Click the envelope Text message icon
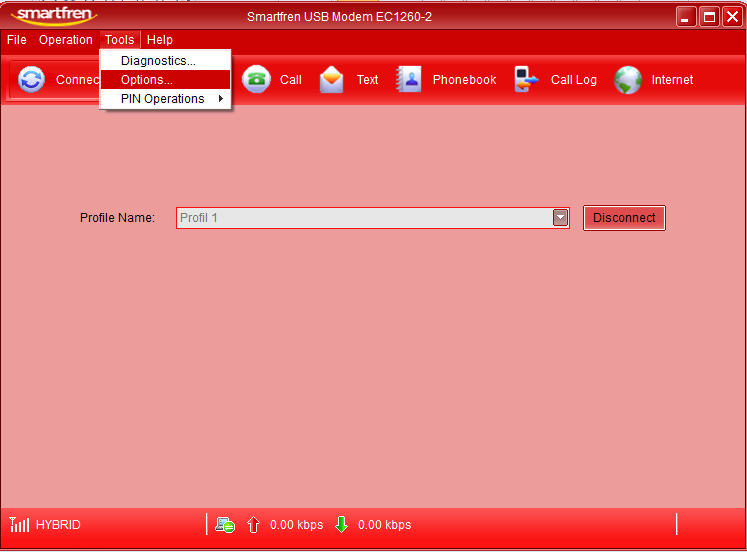 click(x=332, y=80)
